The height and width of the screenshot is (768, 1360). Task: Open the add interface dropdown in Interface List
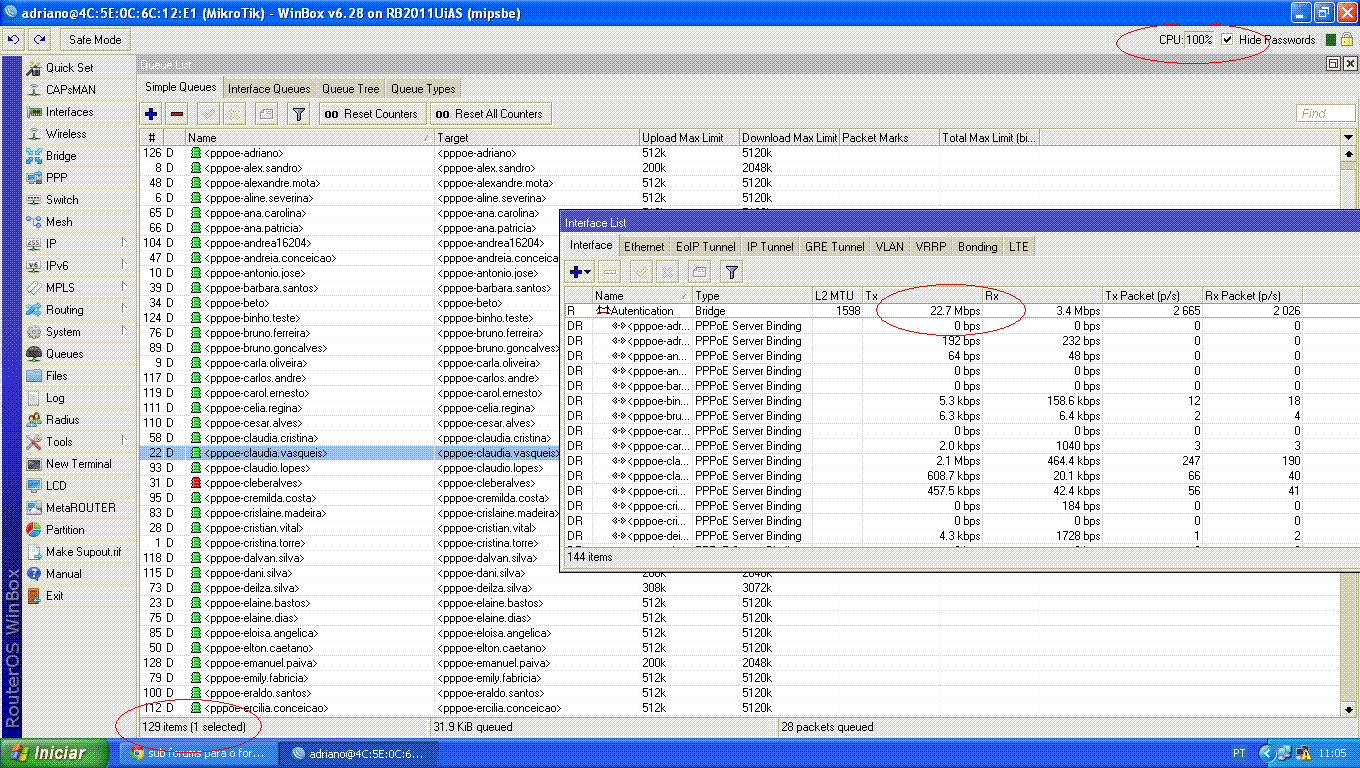pyautogui.click(x=580, y=271)
